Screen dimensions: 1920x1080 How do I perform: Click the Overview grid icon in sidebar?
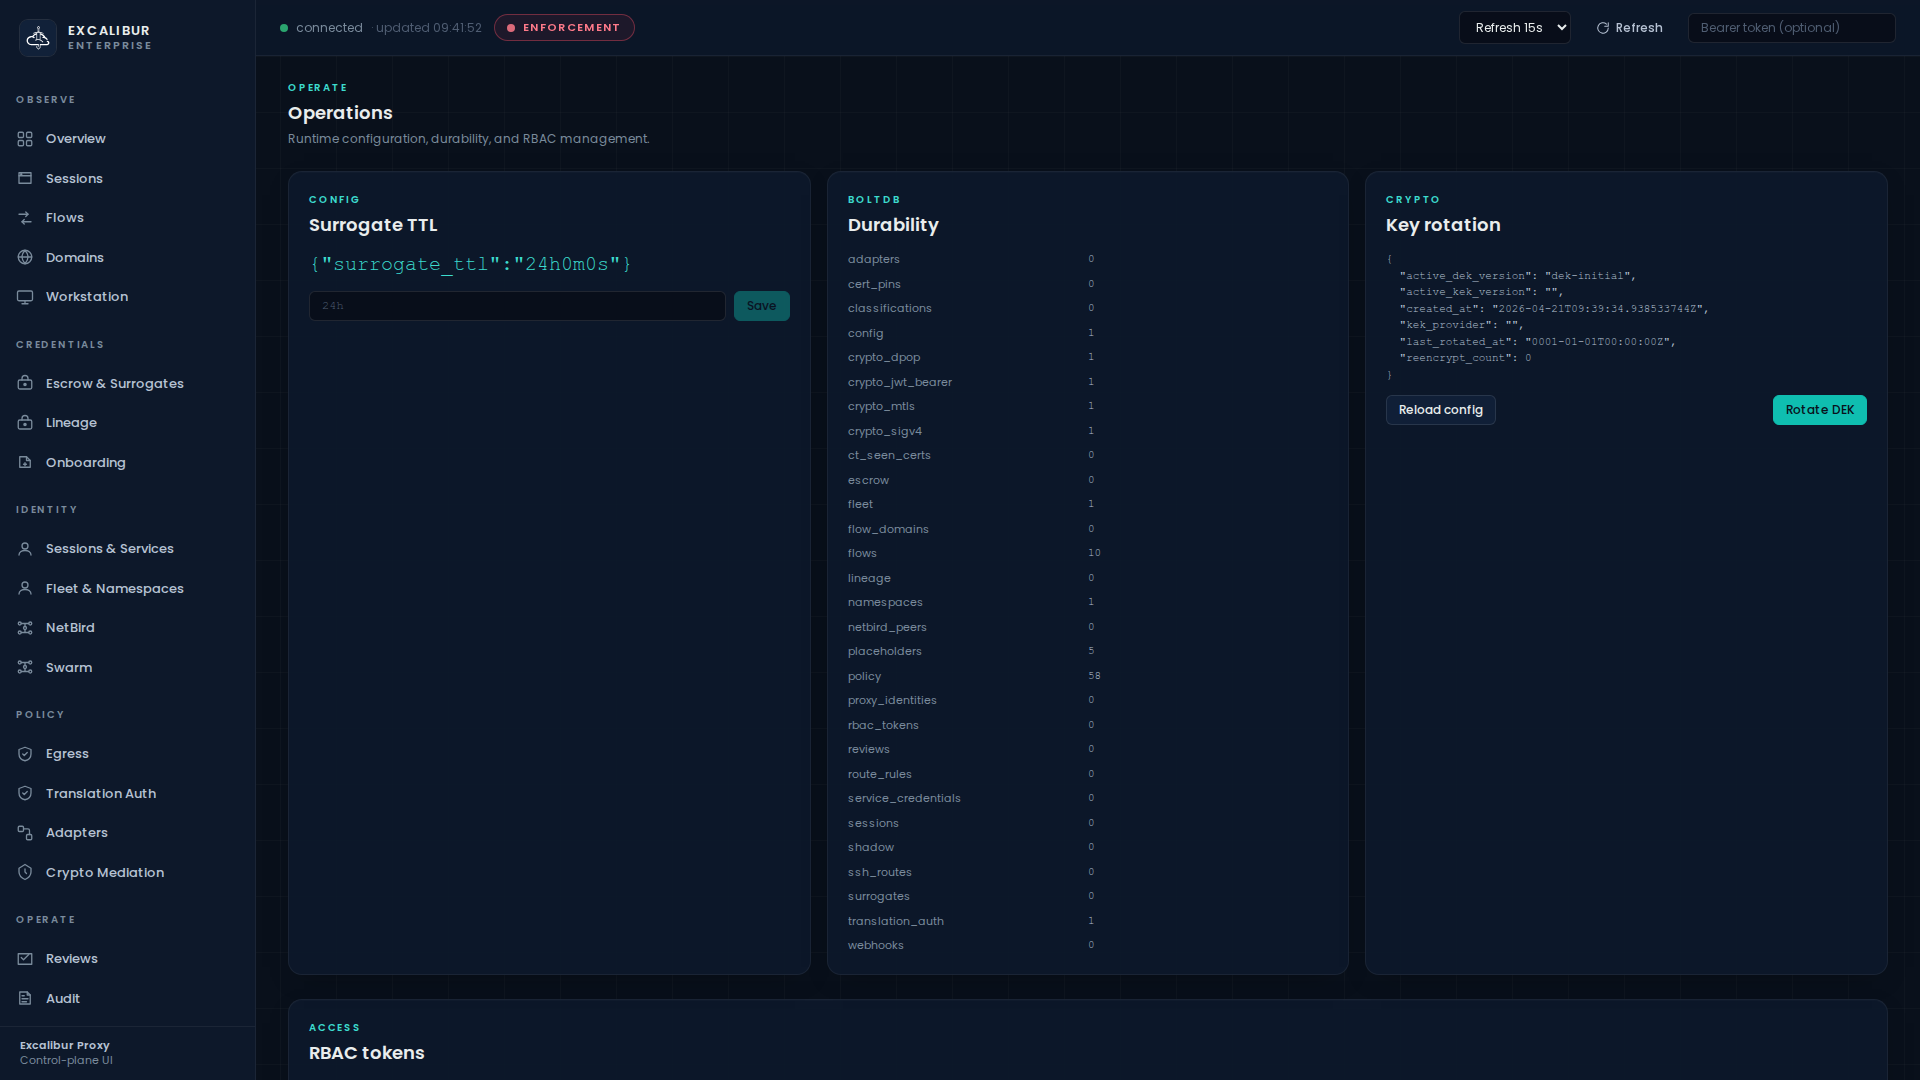tap(25, 139)
